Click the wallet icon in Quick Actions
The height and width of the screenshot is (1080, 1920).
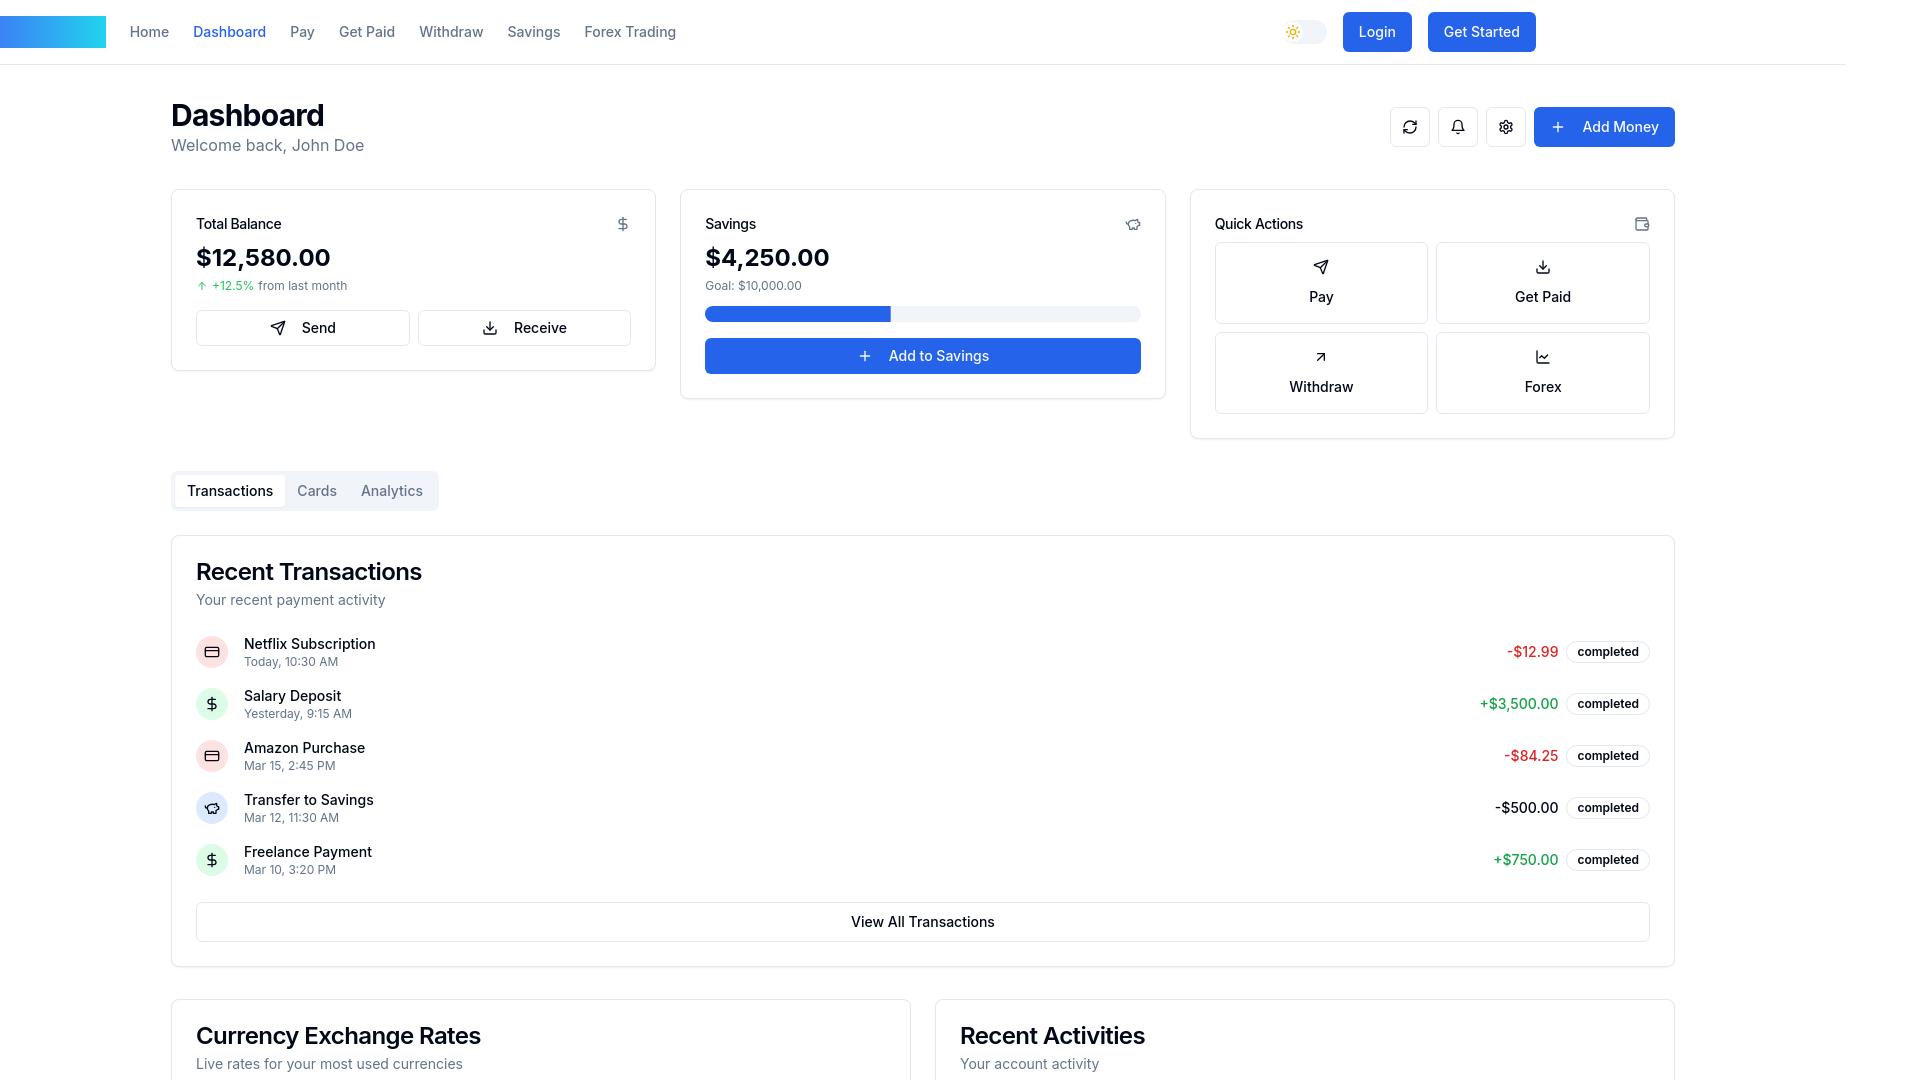coord(1641,224)
